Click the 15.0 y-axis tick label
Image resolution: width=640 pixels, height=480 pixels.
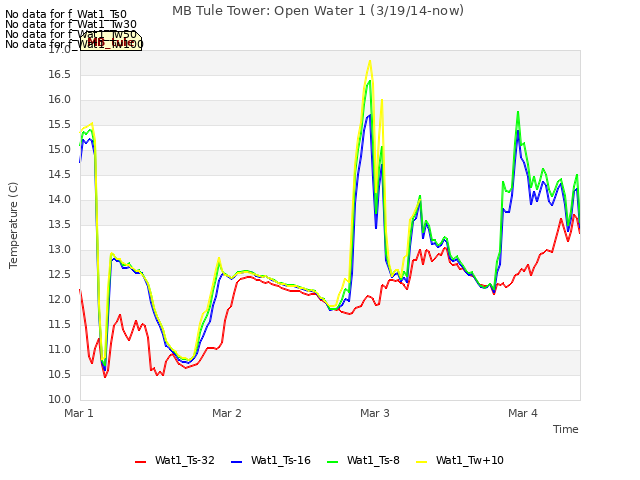(60, 150)
